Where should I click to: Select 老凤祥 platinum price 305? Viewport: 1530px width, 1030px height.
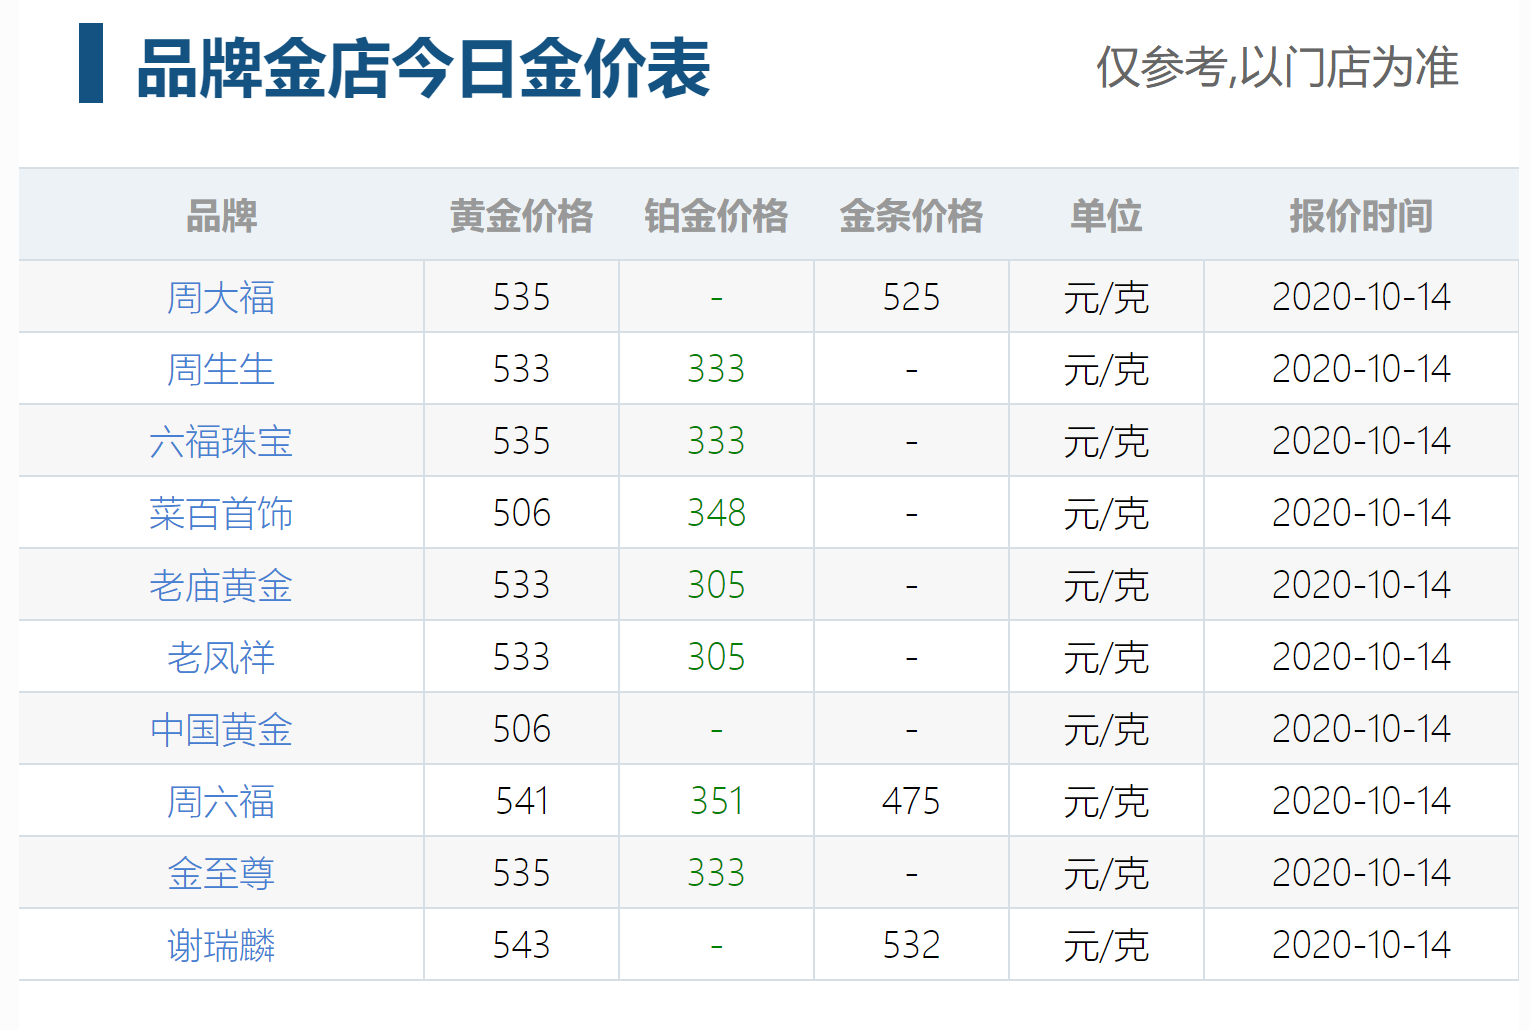pos(716,657)
